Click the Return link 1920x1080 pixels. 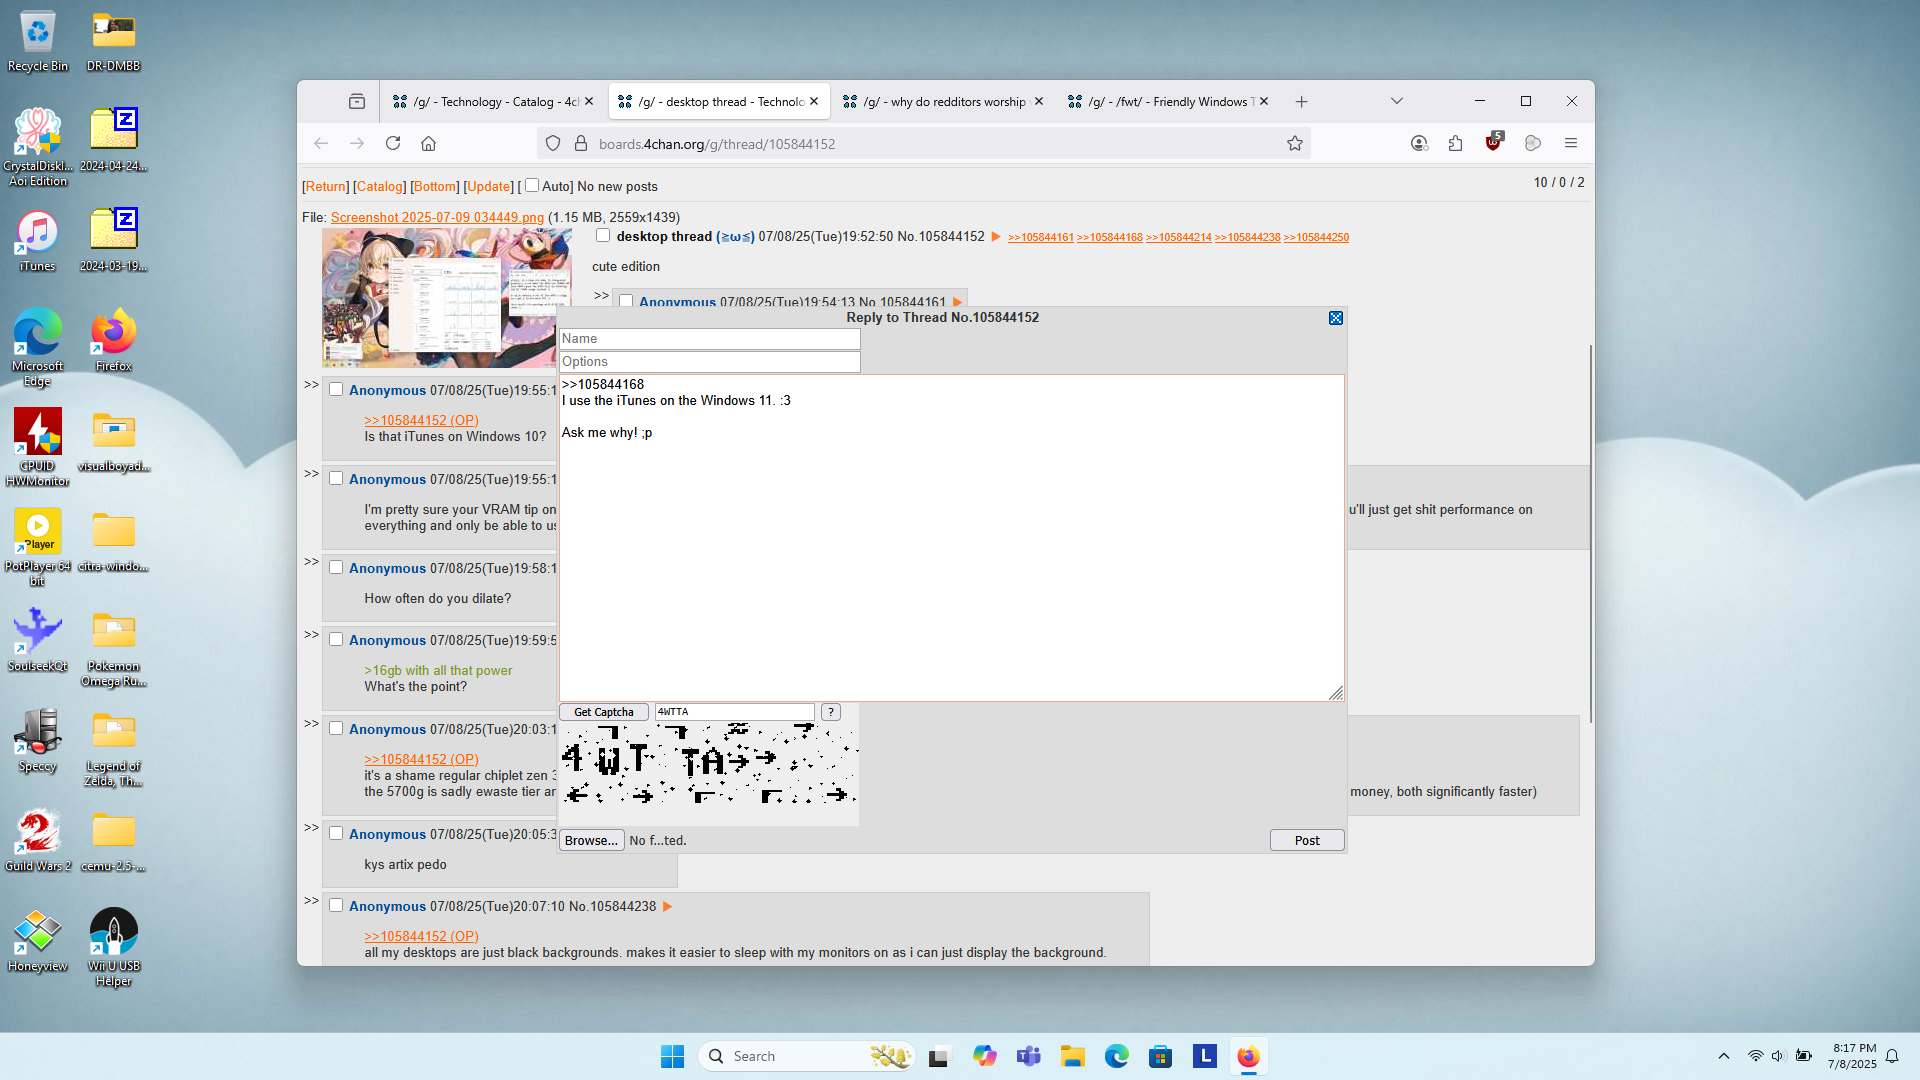pos(326,187)
